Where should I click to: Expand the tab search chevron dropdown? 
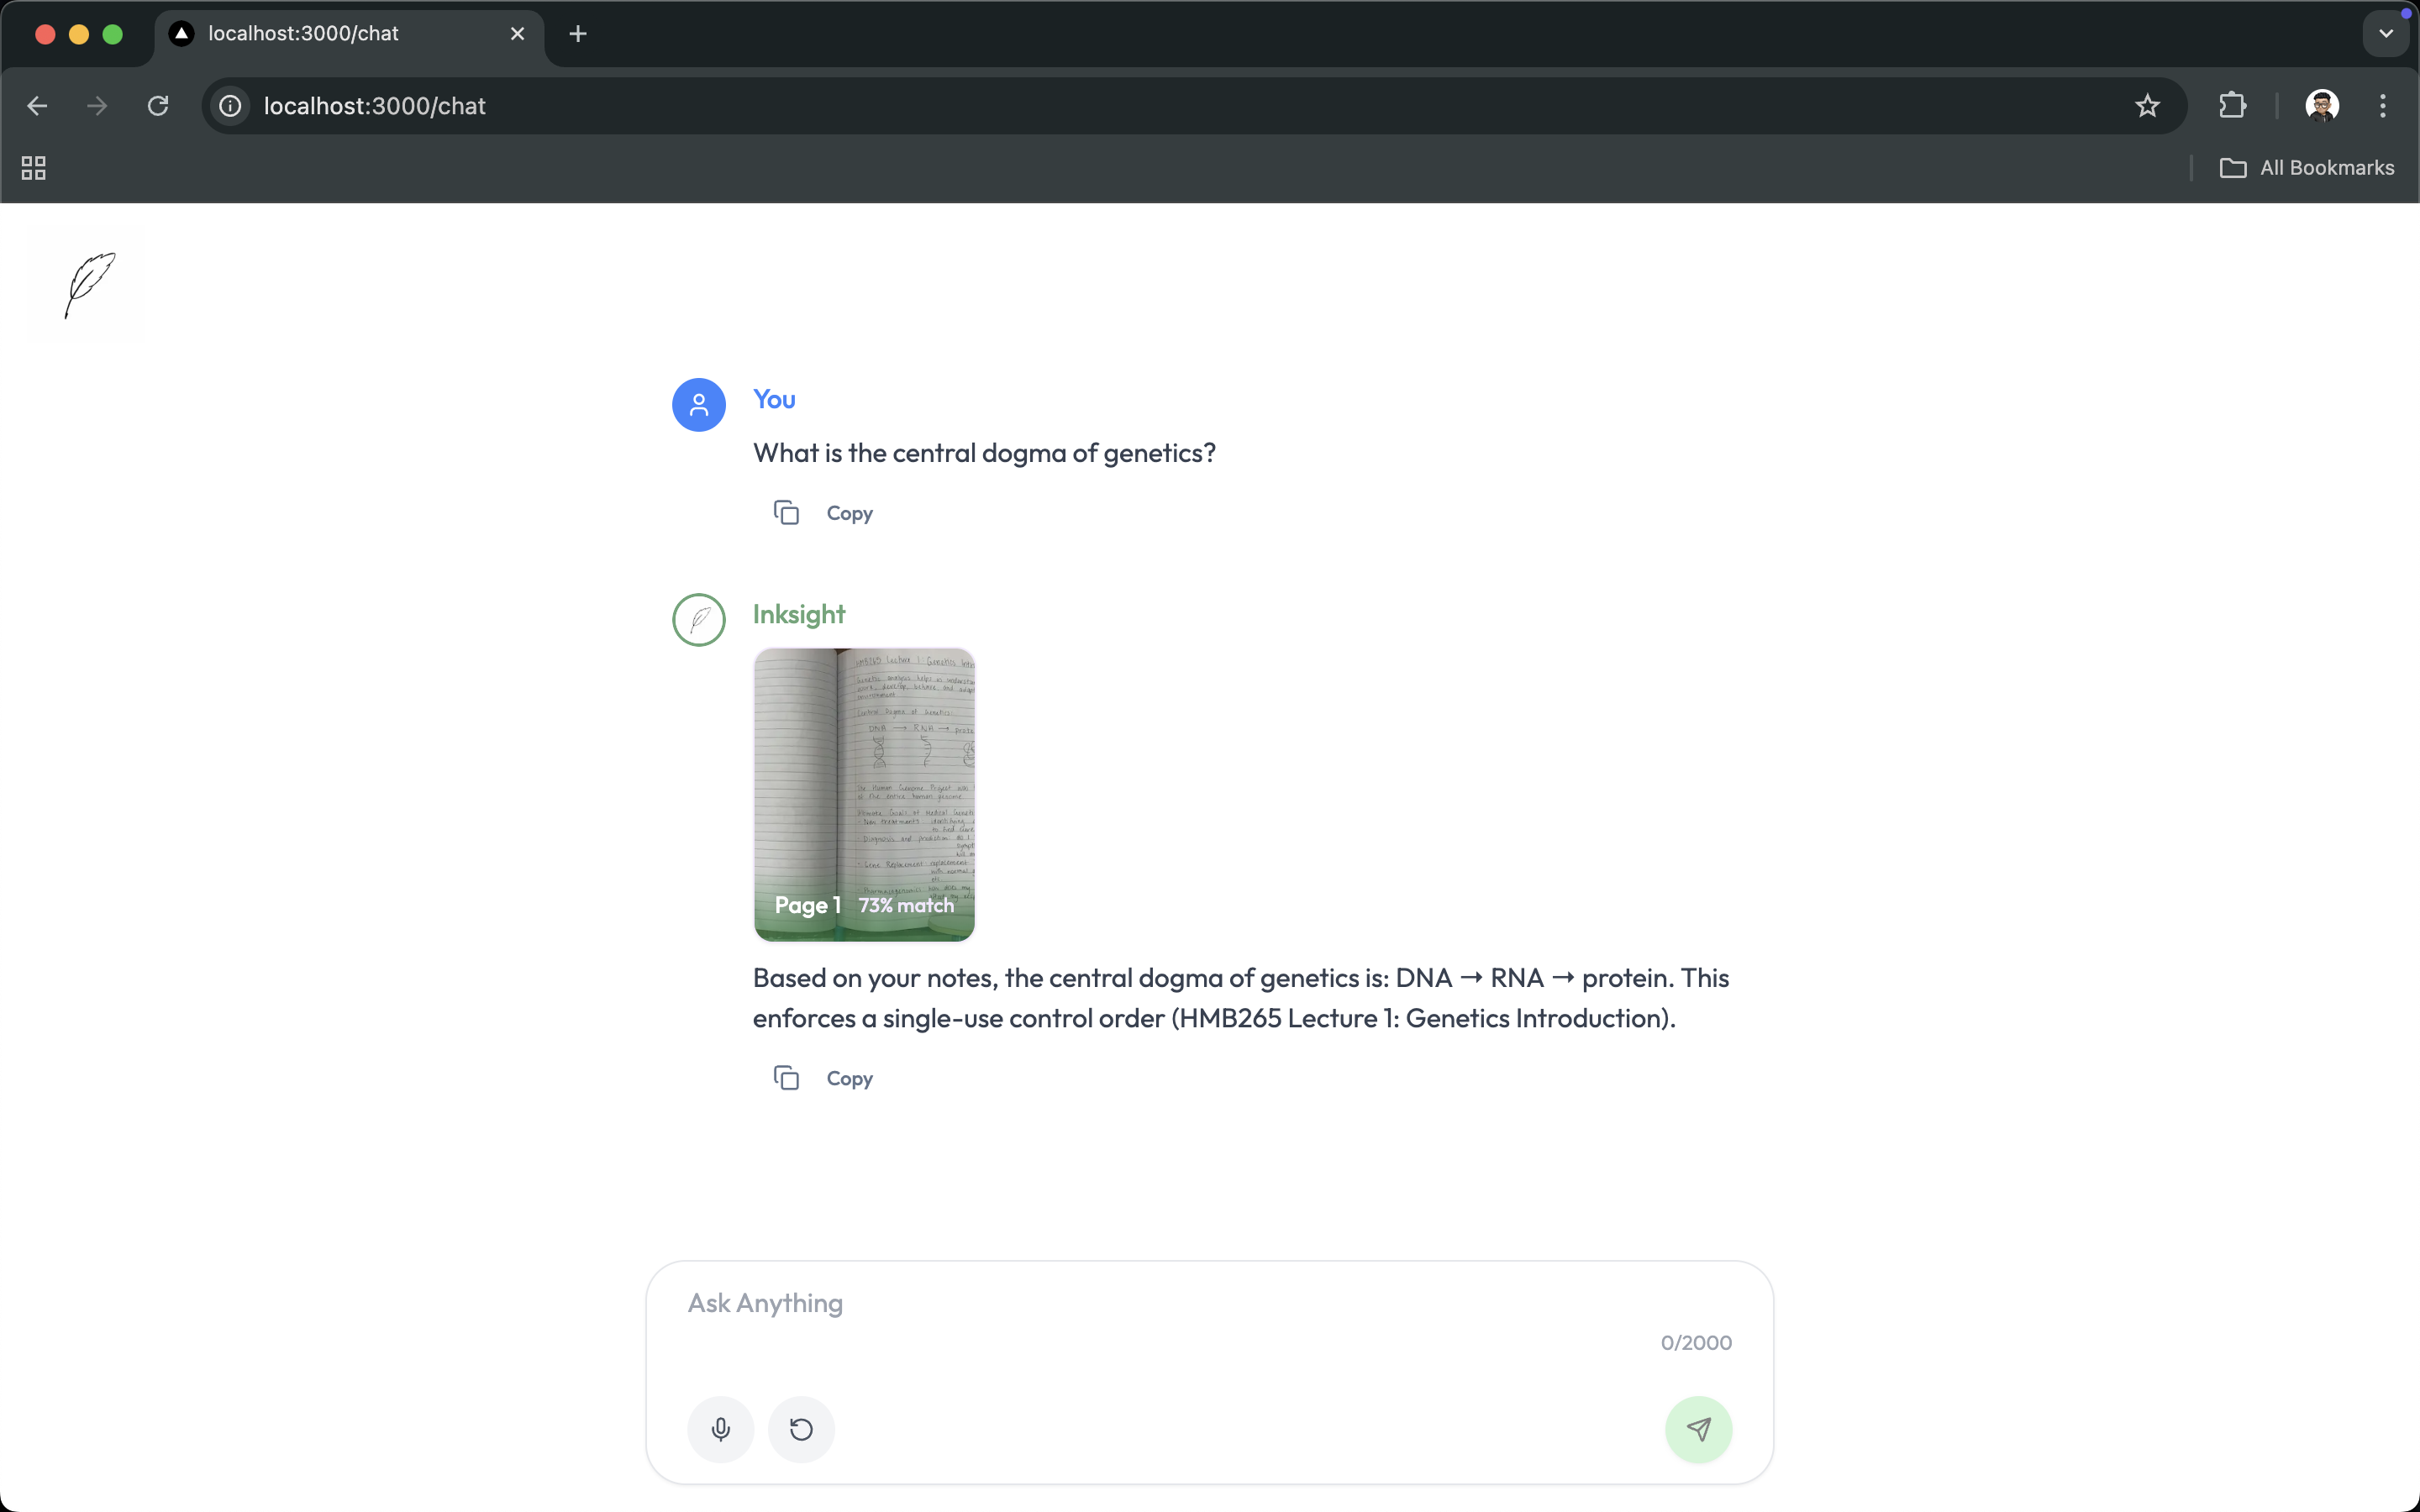coord(2386,34)
